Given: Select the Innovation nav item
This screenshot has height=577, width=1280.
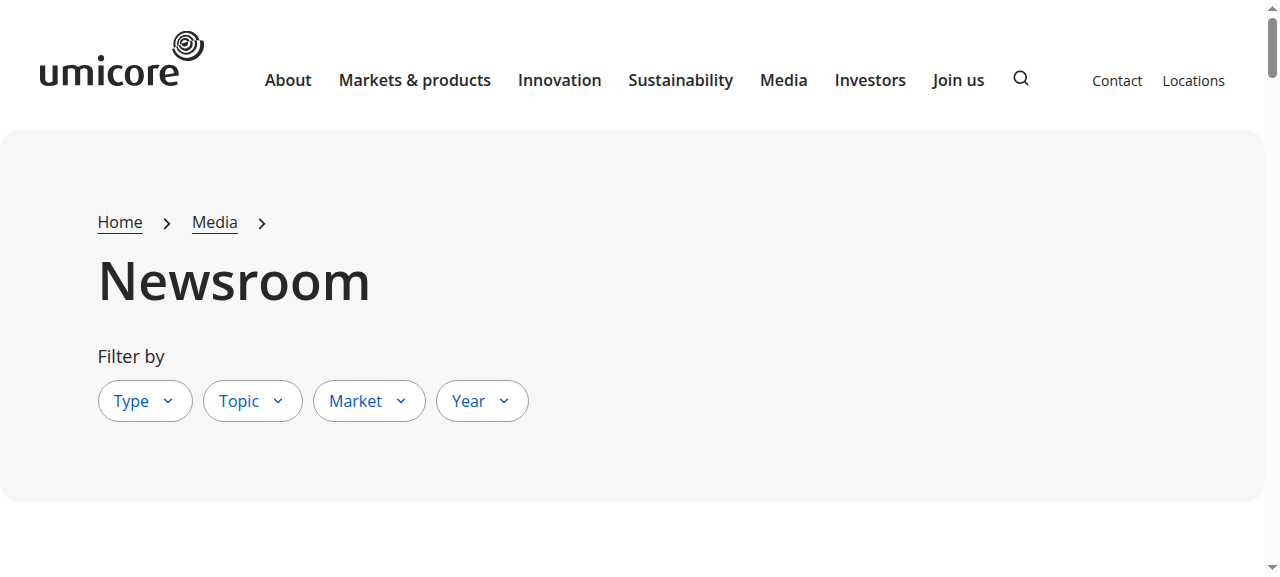Looking at the screenshot, I should (x=560, y=80).
